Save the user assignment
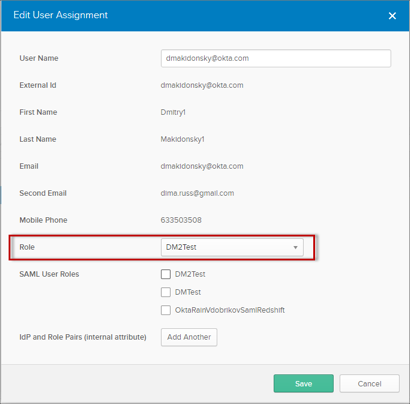The image size is (410, 404). (x=304, y=384)
